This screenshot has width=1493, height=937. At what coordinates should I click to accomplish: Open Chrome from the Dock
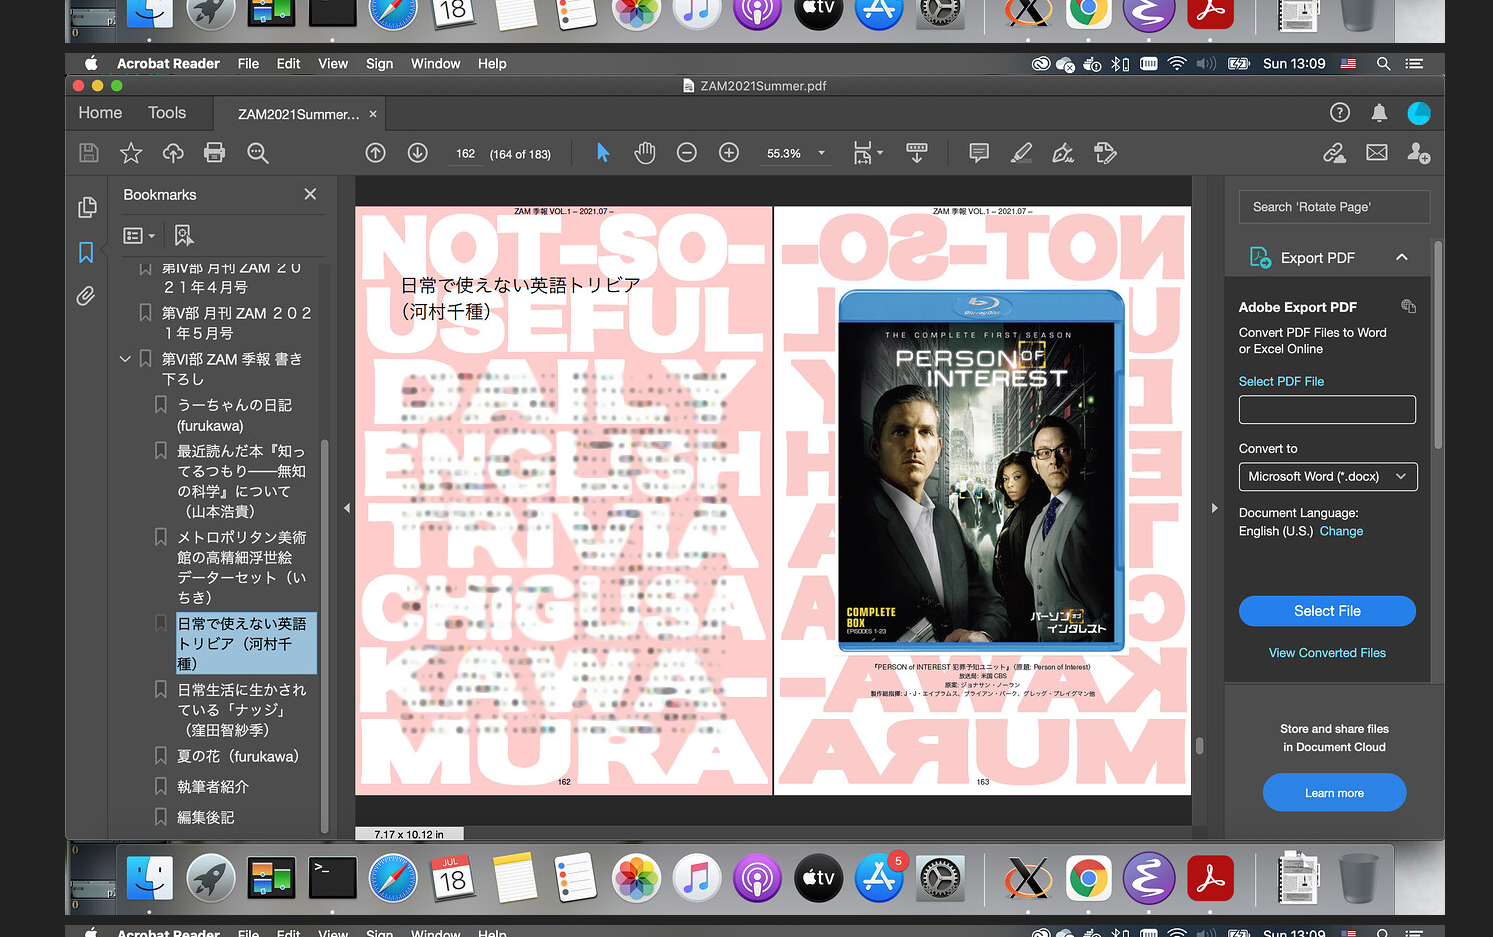click(1088, 879)
